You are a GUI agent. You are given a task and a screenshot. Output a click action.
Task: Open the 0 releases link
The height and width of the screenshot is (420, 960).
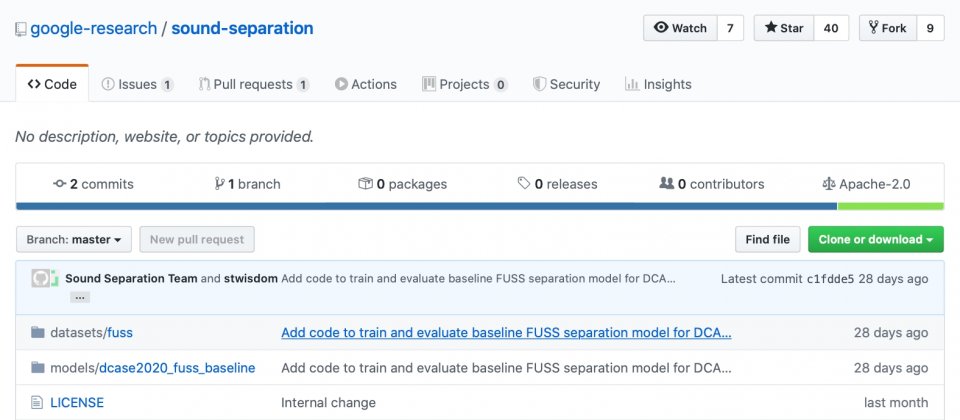pos(557,184)
